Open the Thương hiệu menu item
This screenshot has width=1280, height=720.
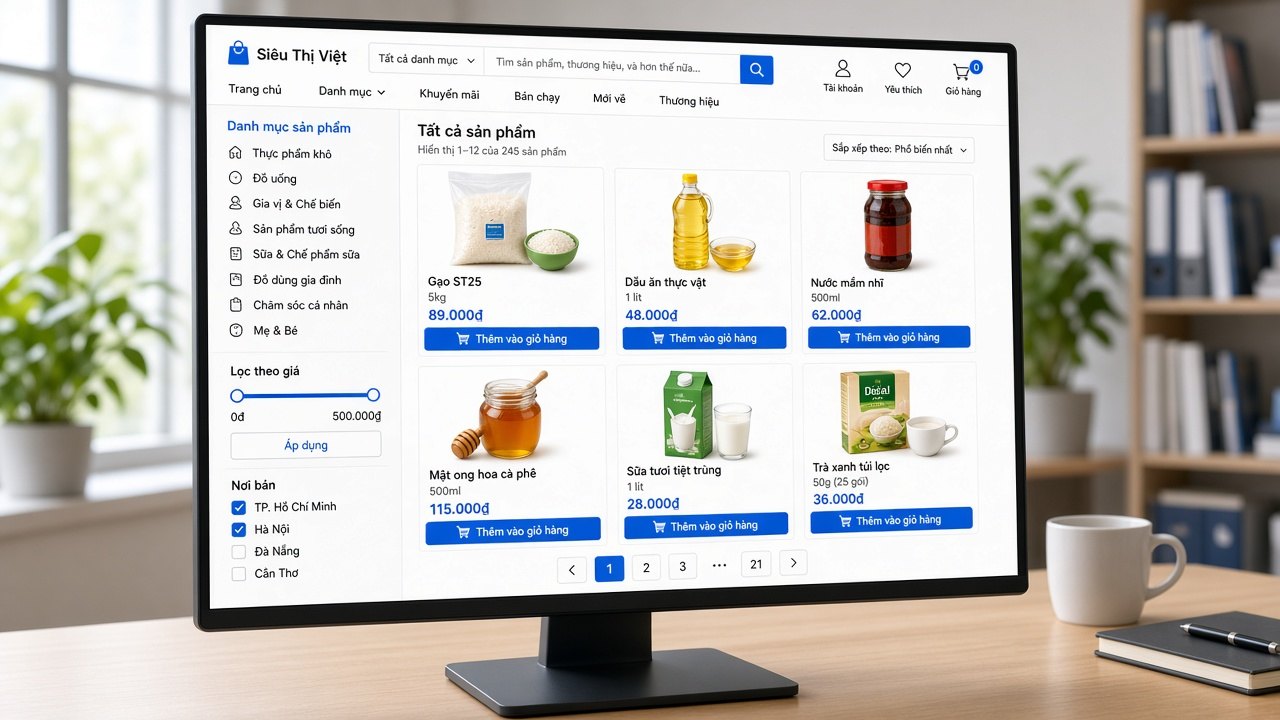(689, 101)
